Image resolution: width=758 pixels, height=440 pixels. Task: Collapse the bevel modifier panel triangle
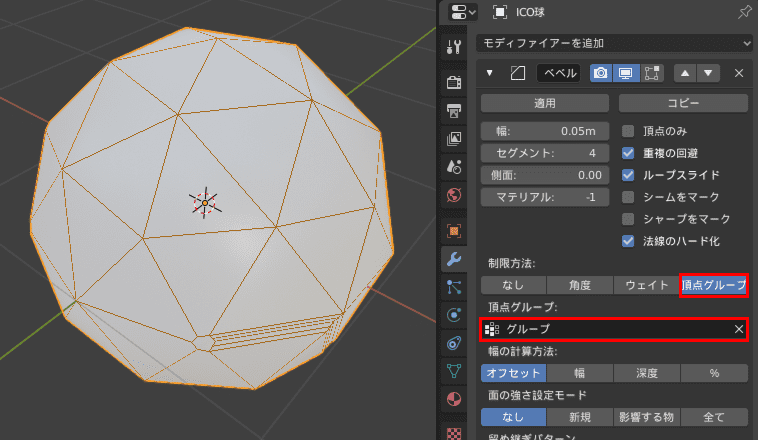tap(490, 73)
